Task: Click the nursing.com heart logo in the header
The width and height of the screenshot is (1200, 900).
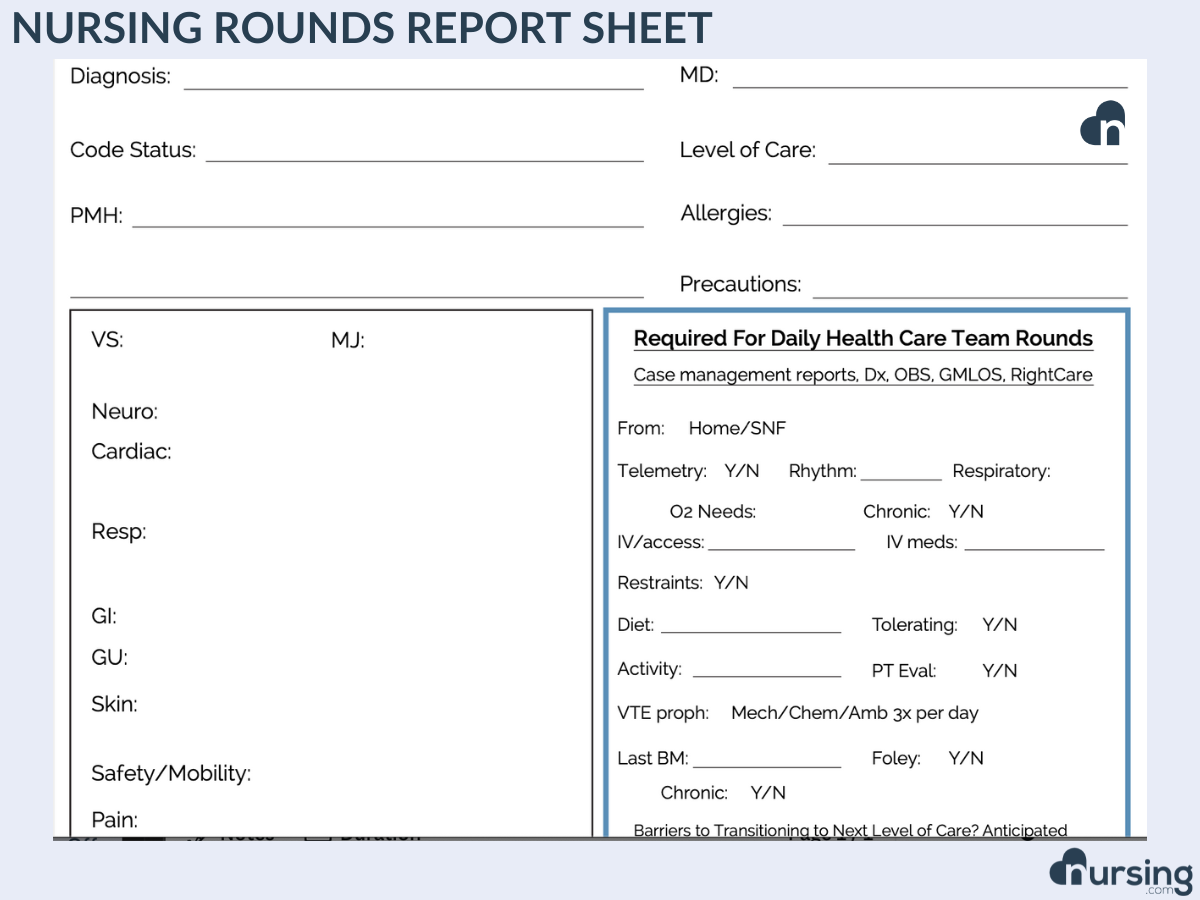Action: (x=1102, y=124)
